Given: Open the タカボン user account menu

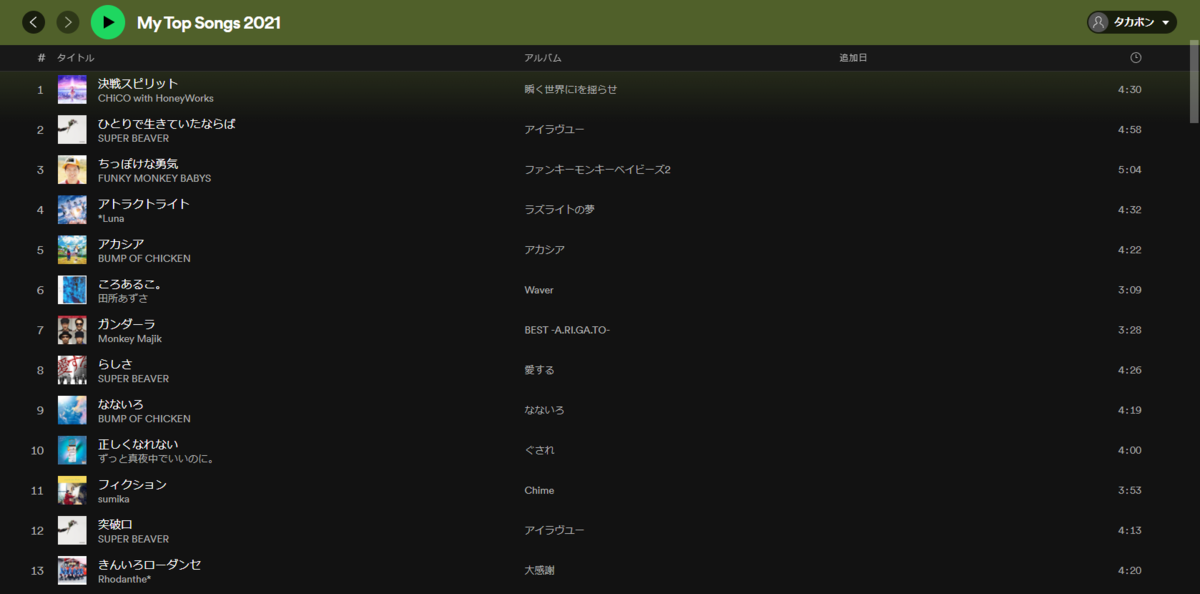Looking at the screenshot, I should click(1132, 22).
